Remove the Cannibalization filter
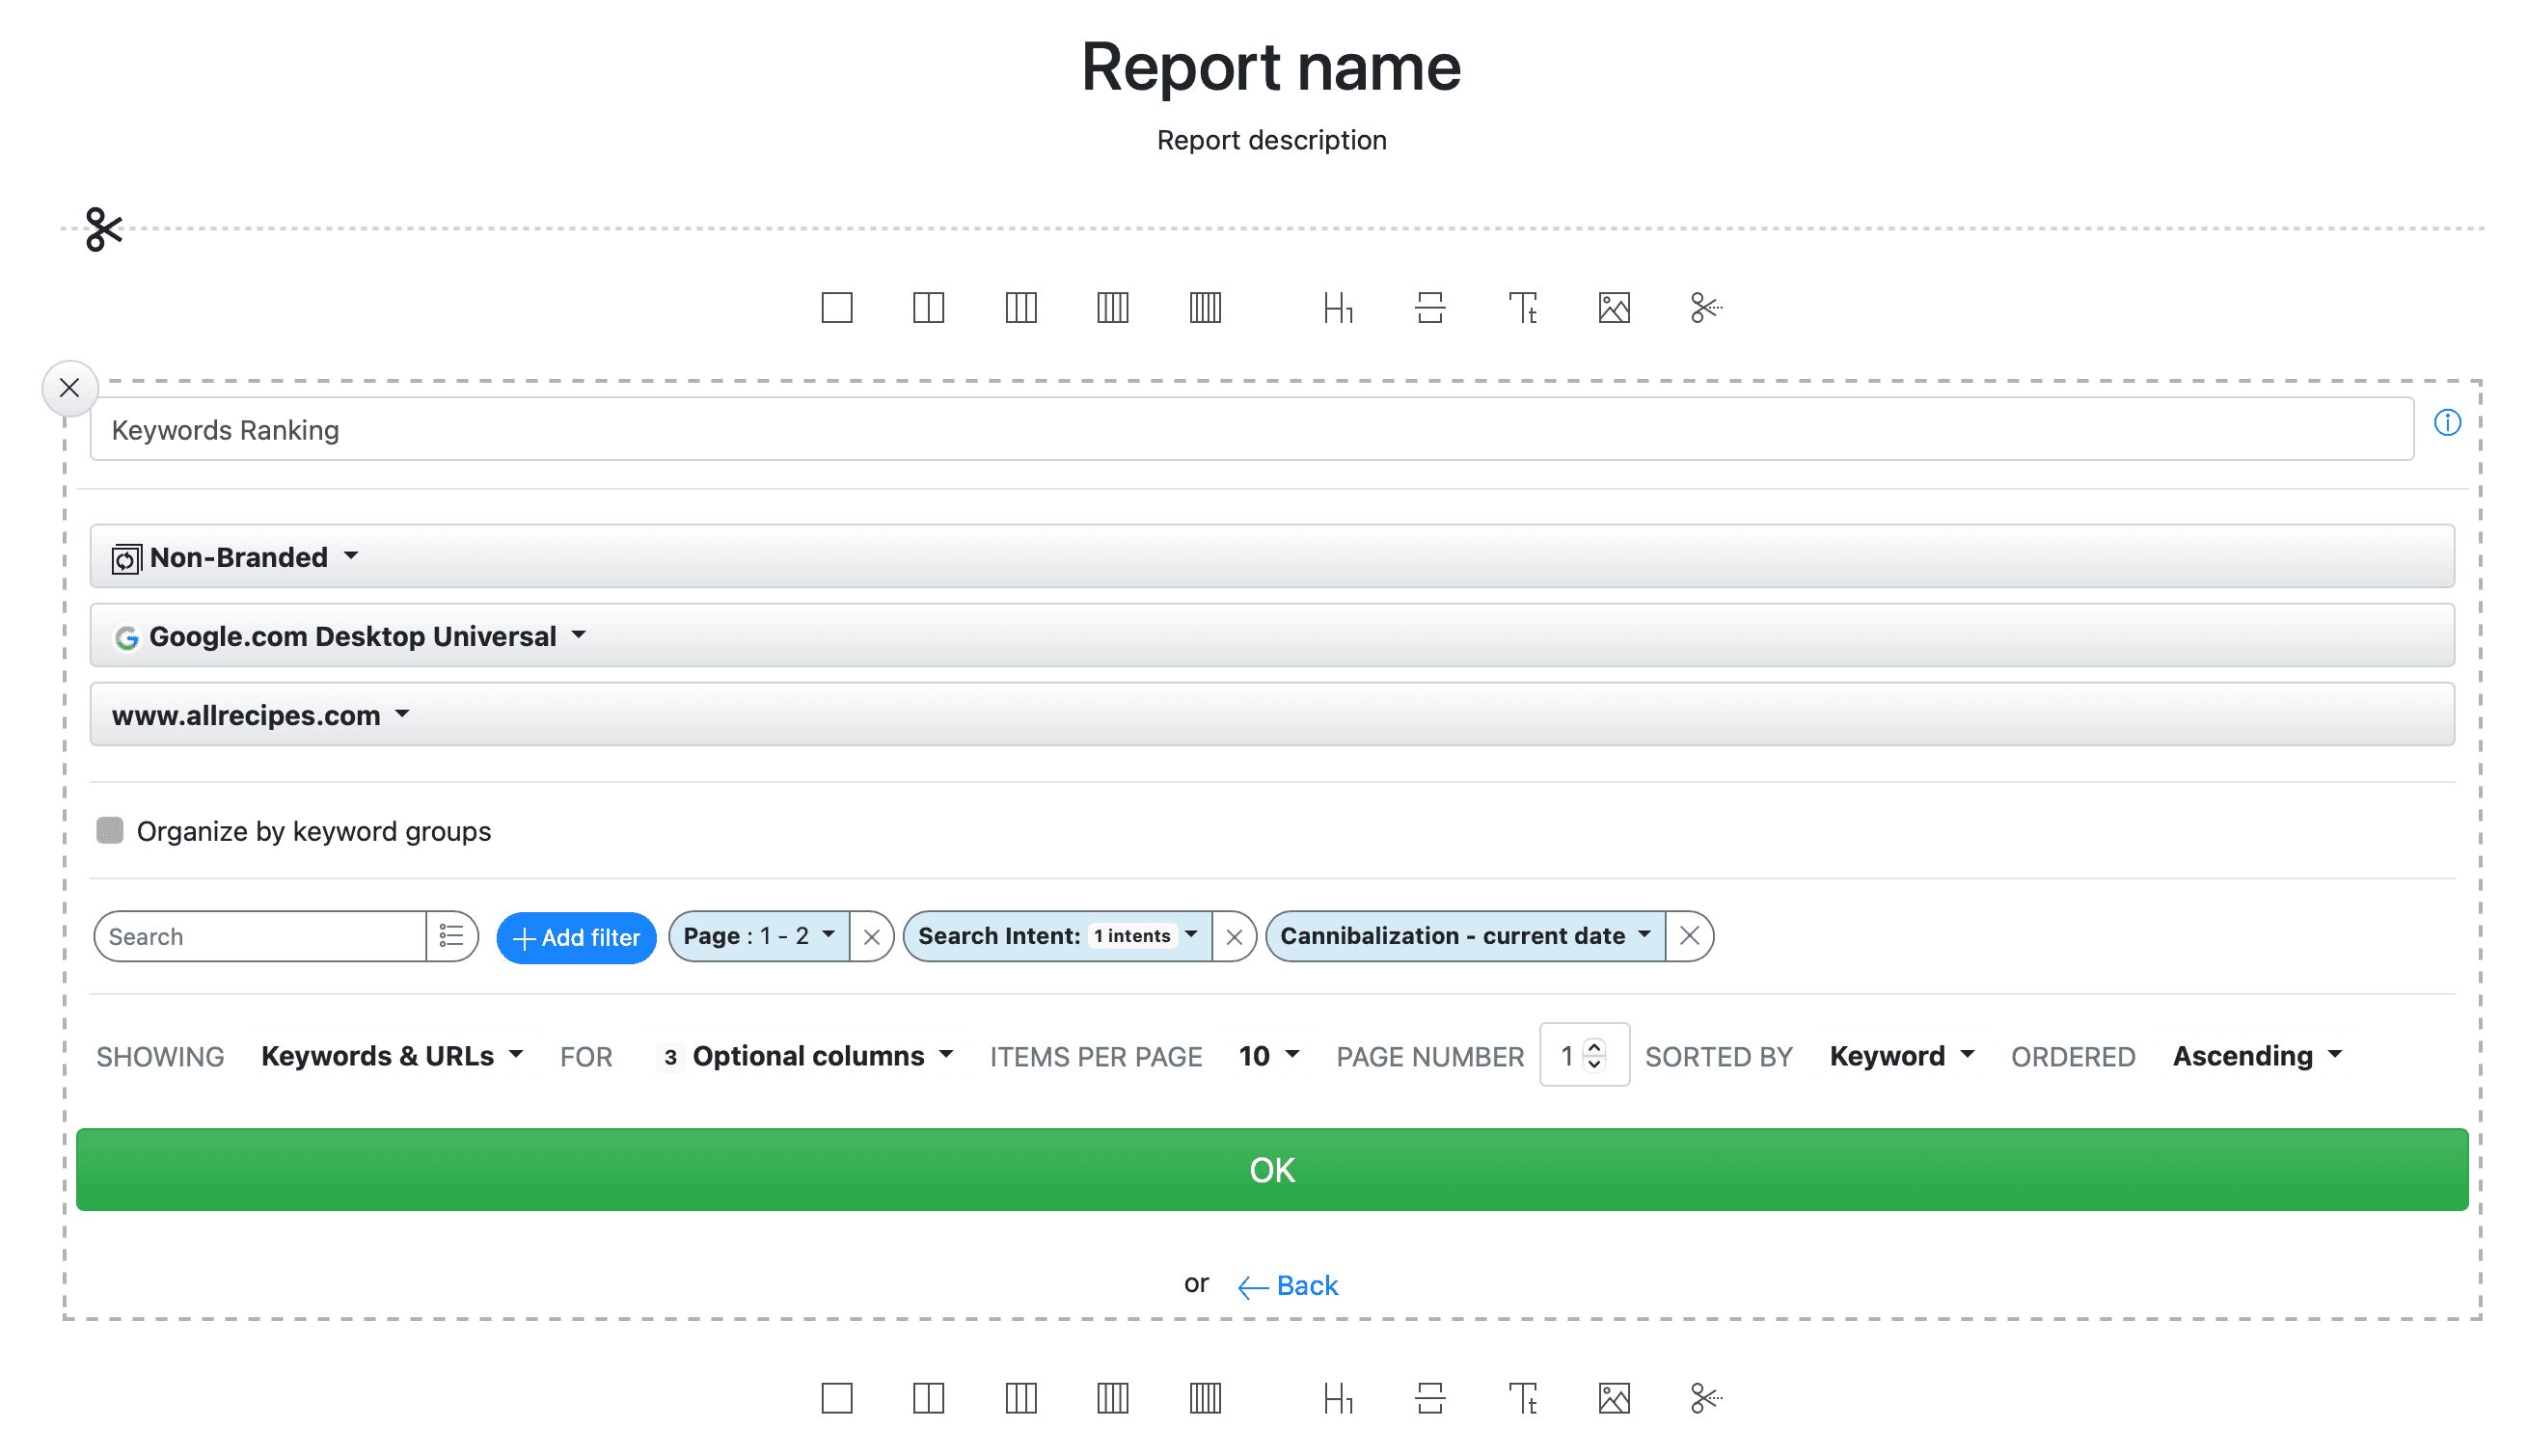This screenshot has width=2527, height=1456. [1688, 936]
